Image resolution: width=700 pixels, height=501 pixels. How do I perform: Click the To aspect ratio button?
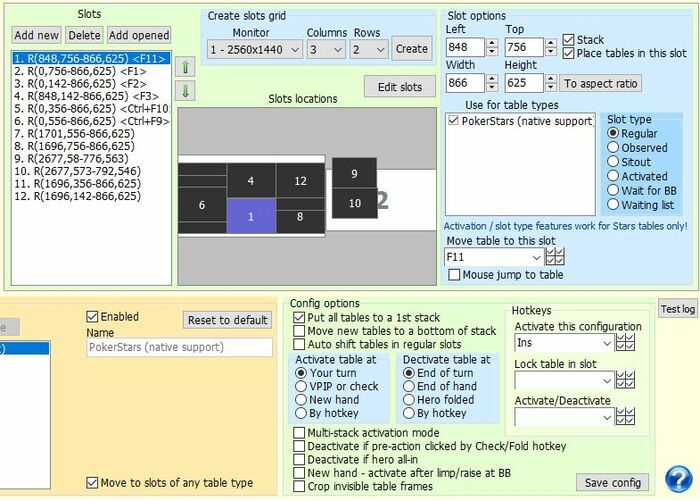(x=600, y=83)
